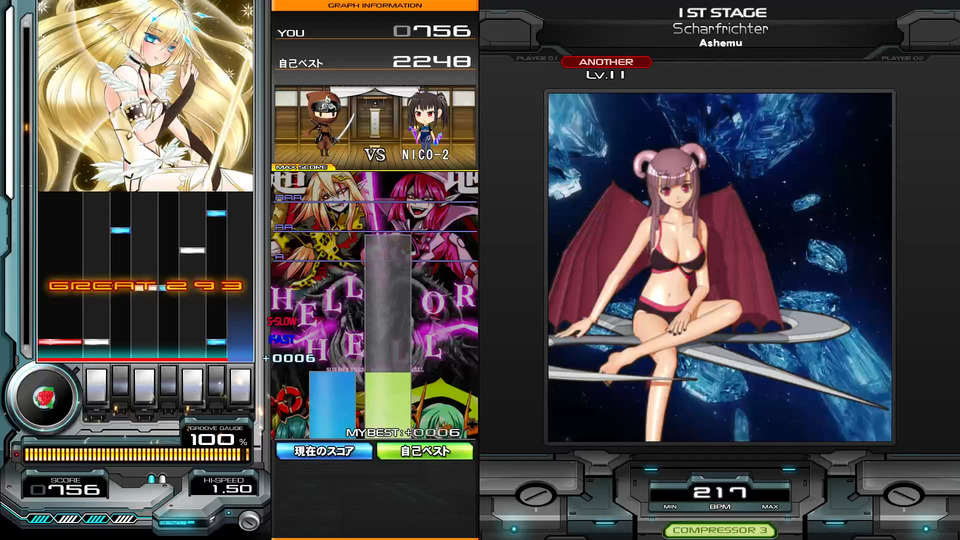Click the small silver key lock under HI-SPEED

point(249,520)
